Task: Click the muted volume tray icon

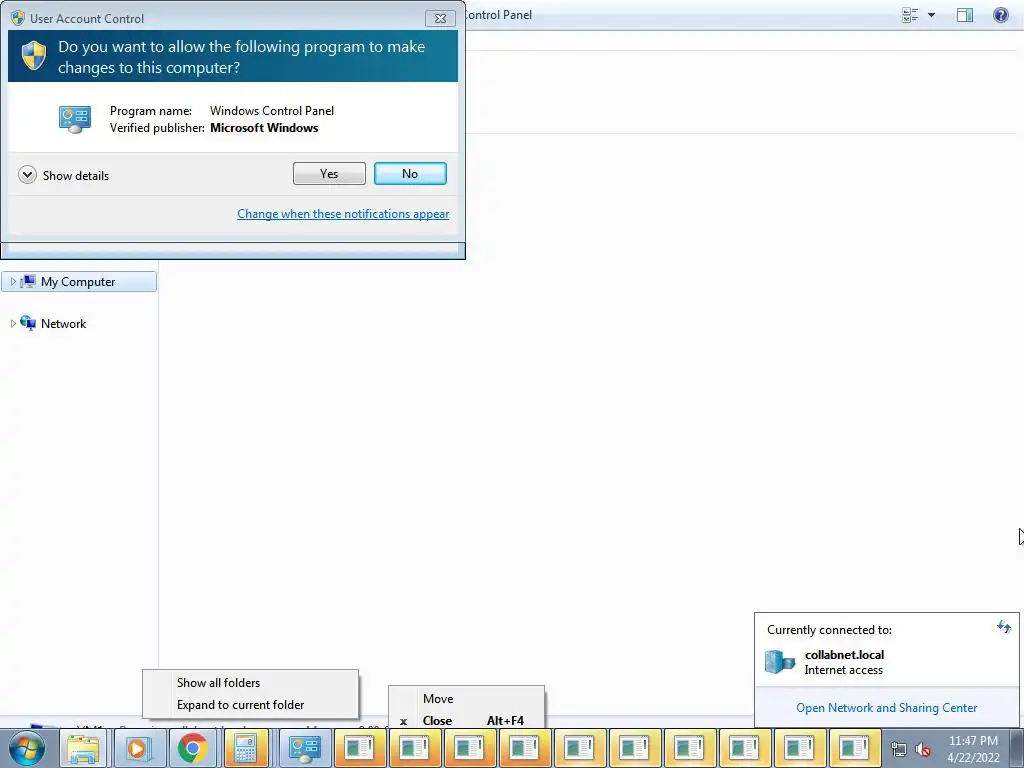Action: tap(923, 749)
